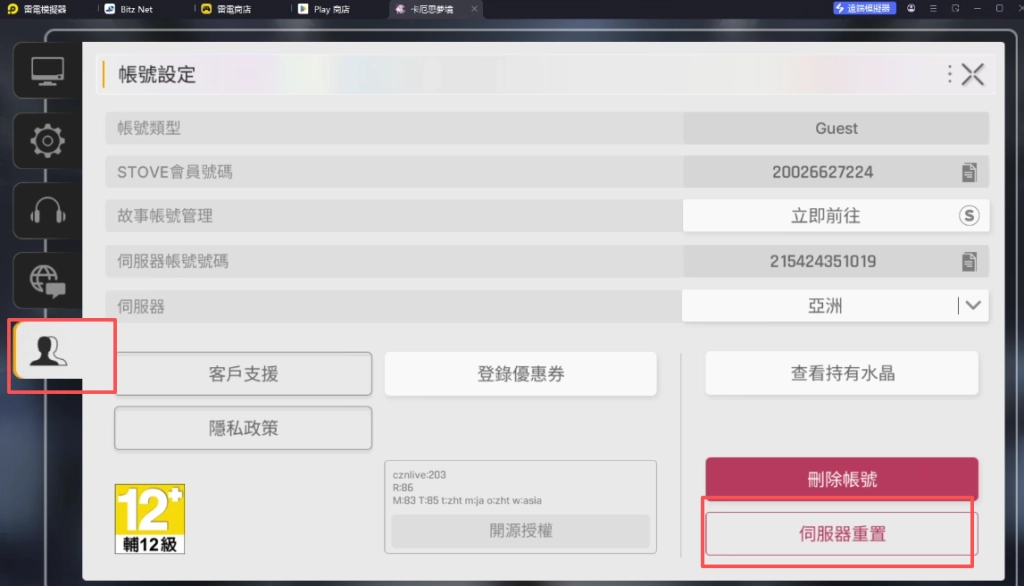1024x586 pixels.
Task: Open the display settings sidebar tab
Action: tap(47, 70)
